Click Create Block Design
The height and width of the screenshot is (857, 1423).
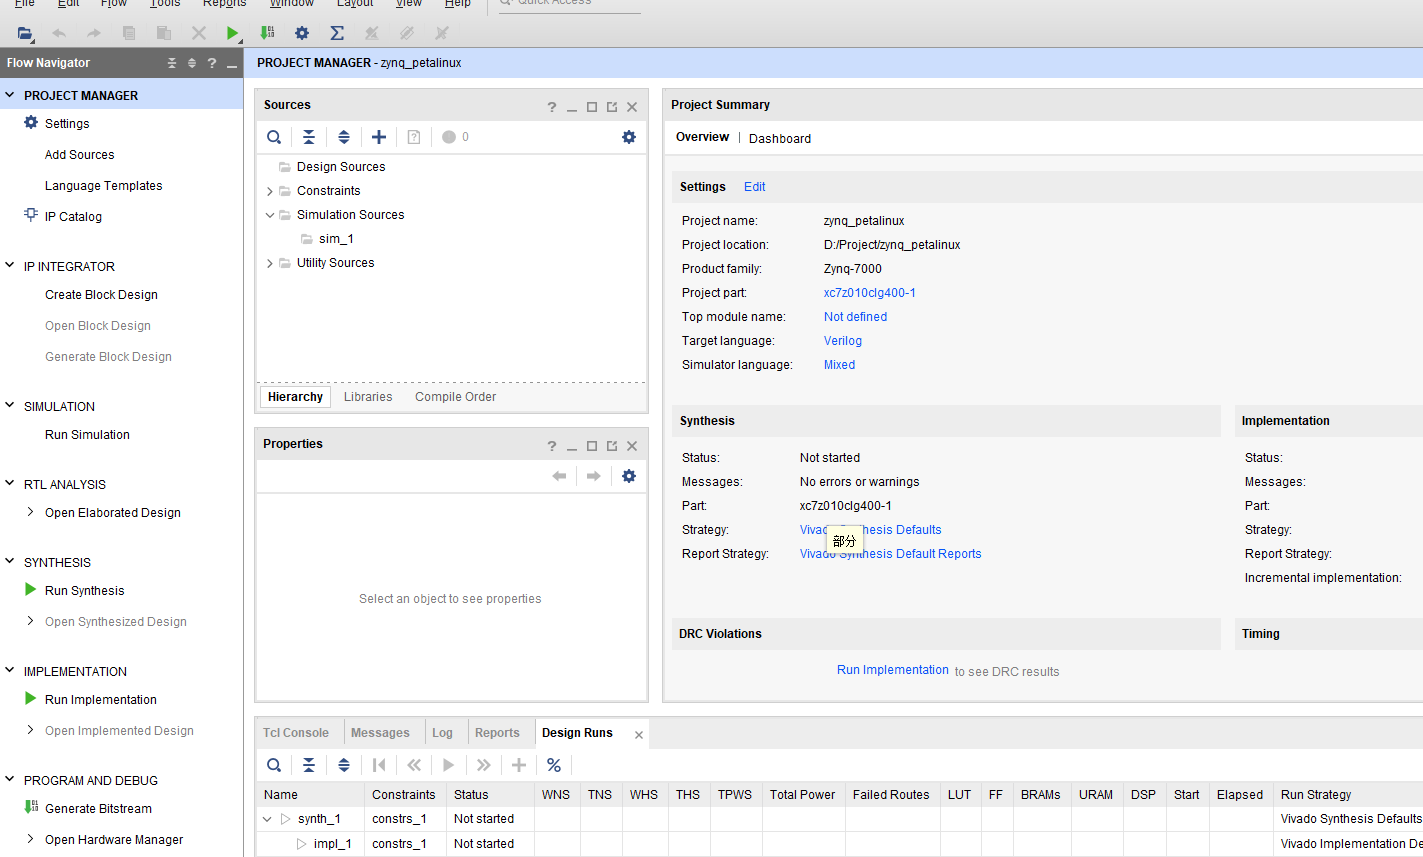[101, 295]
